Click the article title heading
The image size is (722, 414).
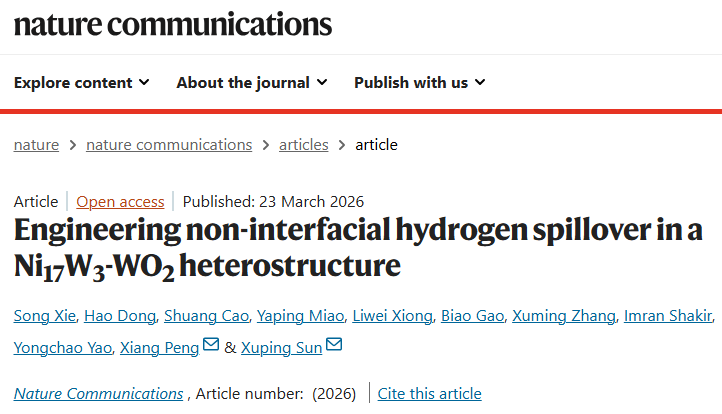click(357, 248)
